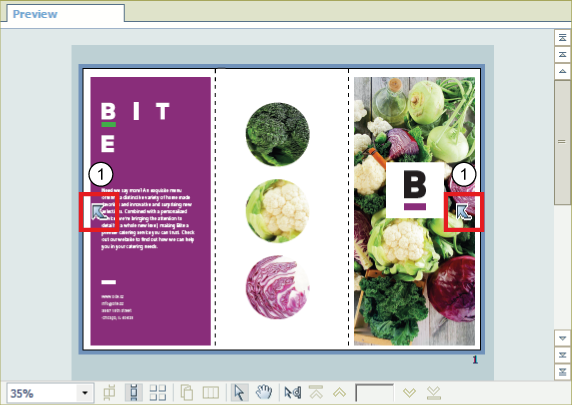572x405 pixels.
Task: Click the vertical scrollbar thumb
Action: pyautogui.click(x=562, y=142)
